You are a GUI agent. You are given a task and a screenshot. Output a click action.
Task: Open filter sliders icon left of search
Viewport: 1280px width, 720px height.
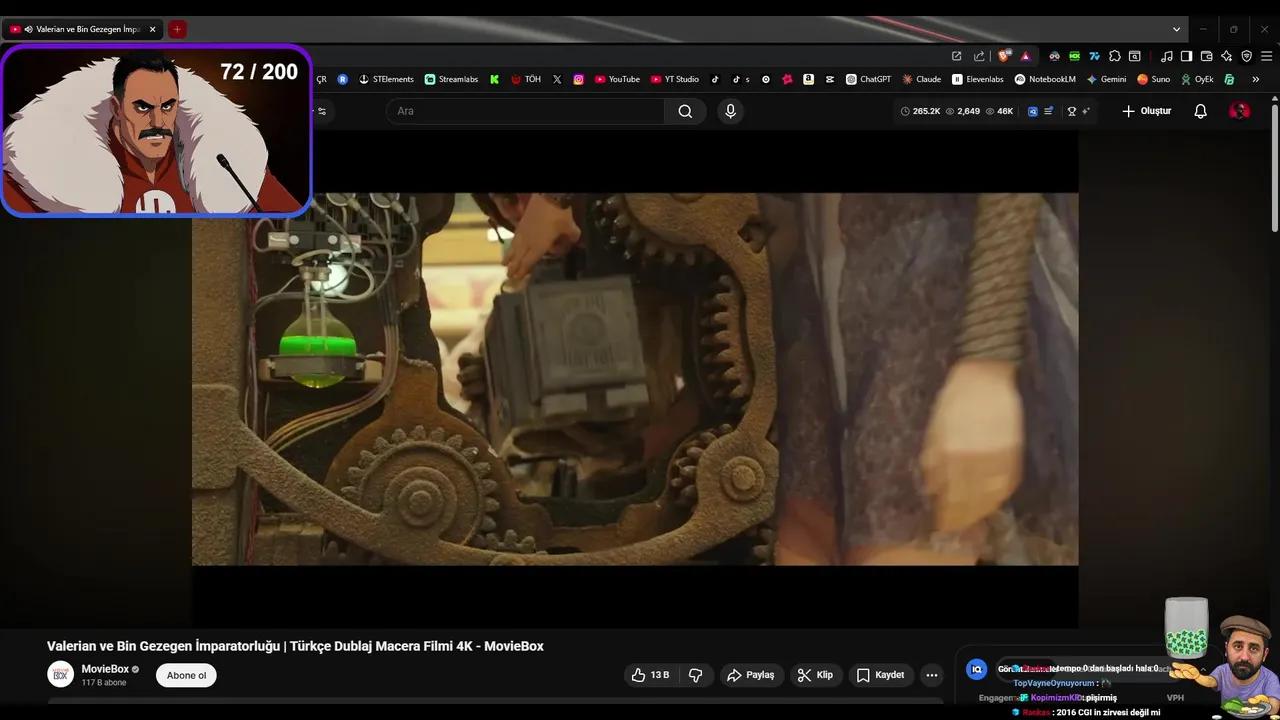coord(322,111)
